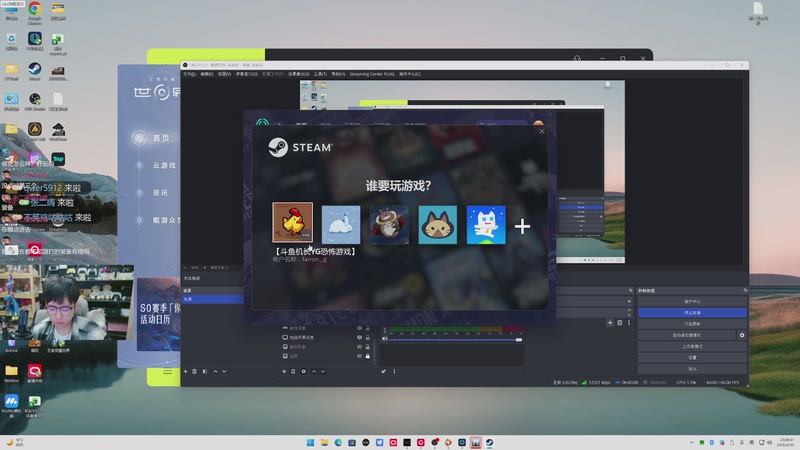
Task: Open Google Chrome desktop icon
Action: (35, 13)
